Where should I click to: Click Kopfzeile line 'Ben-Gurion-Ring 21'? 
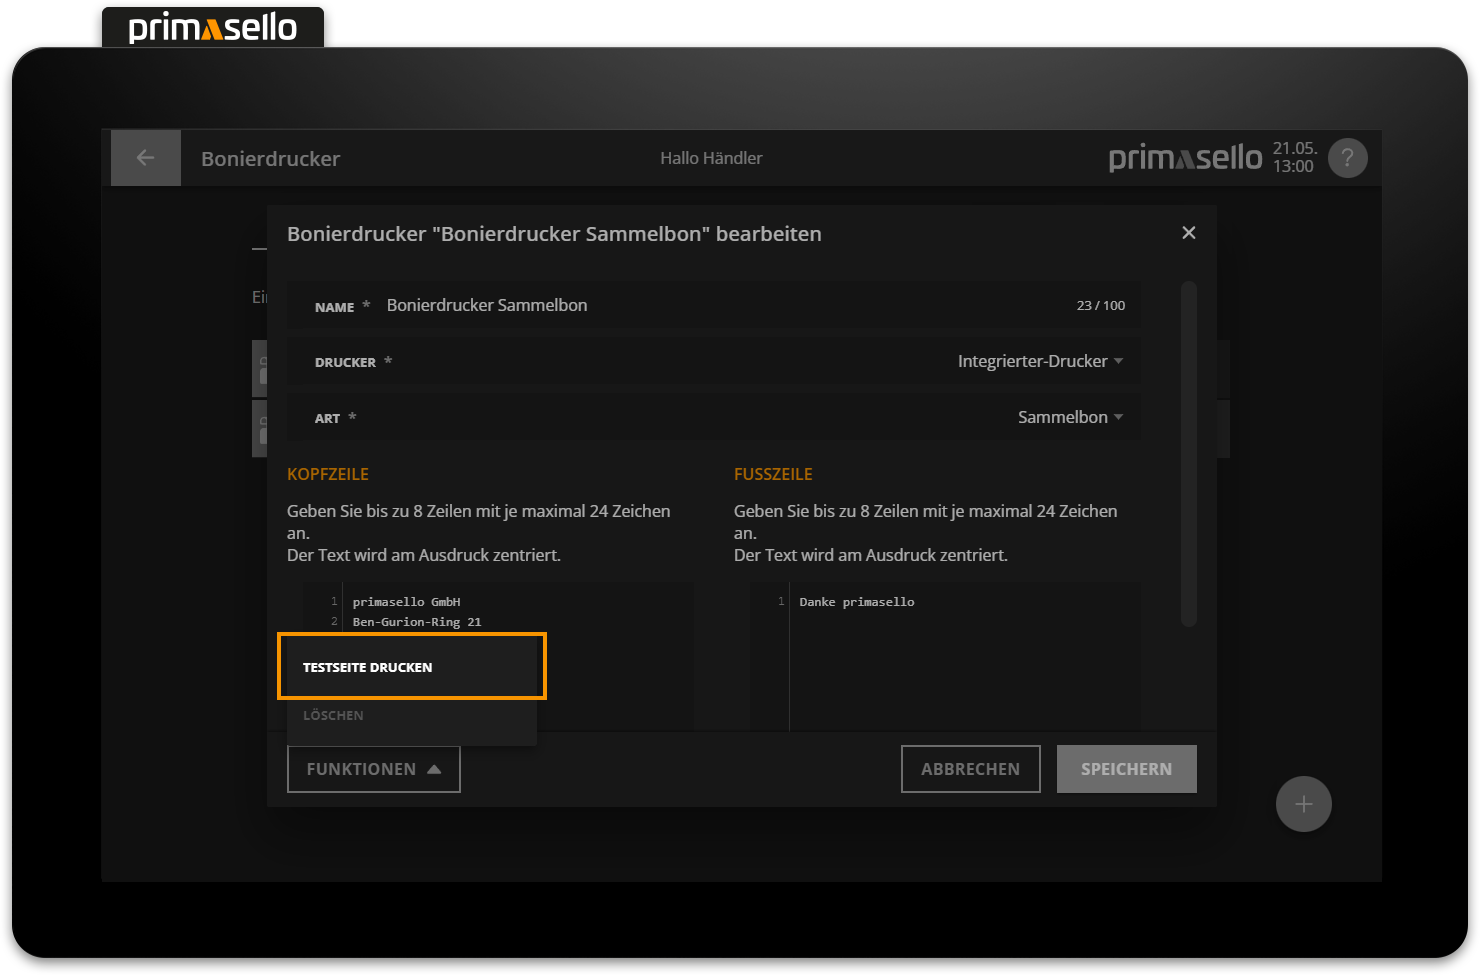coord(417,622)
